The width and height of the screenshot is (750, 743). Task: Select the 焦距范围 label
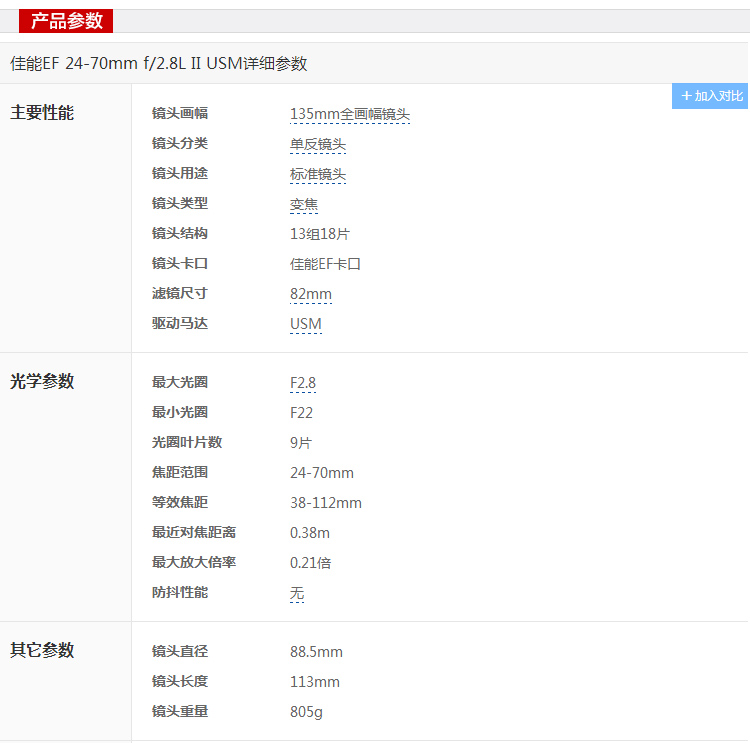pos(180,473)
